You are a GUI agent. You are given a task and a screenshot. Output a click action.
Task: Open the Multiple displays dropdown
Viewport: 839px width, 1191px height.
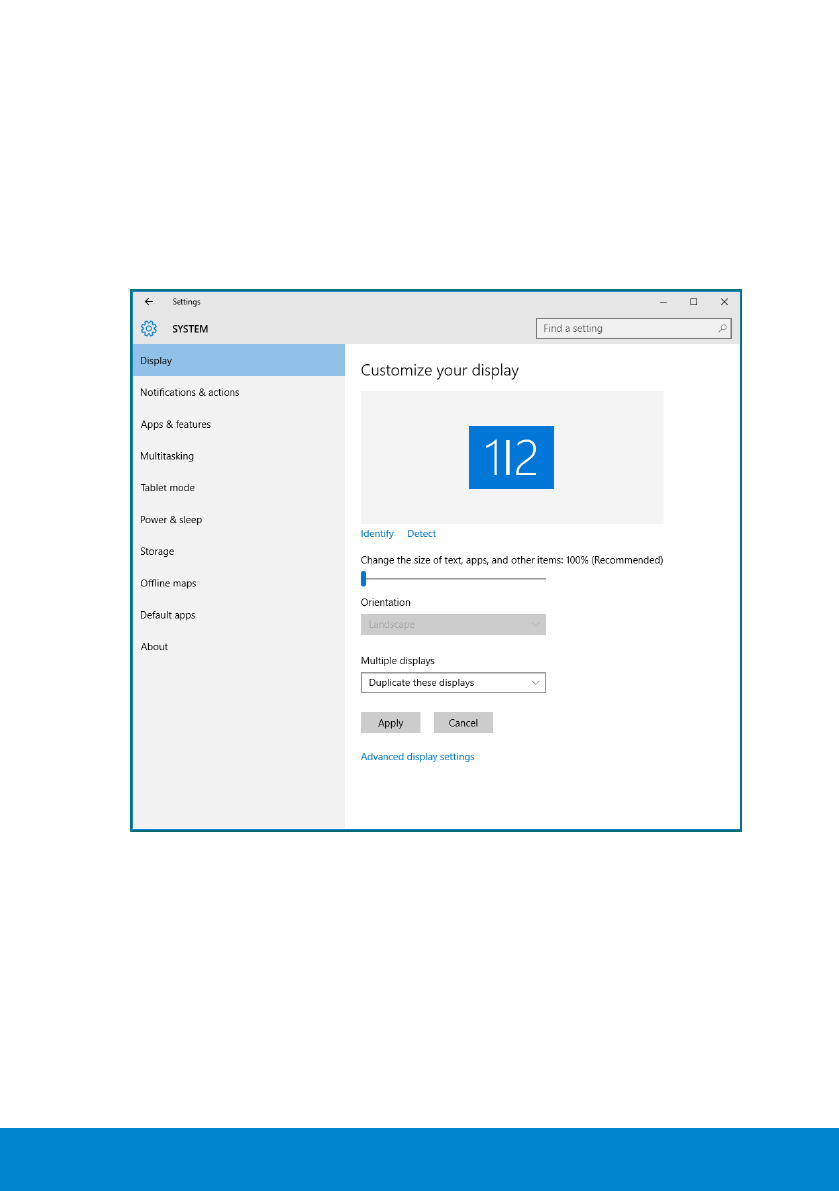pyautogui.click(x=453, y=683)
